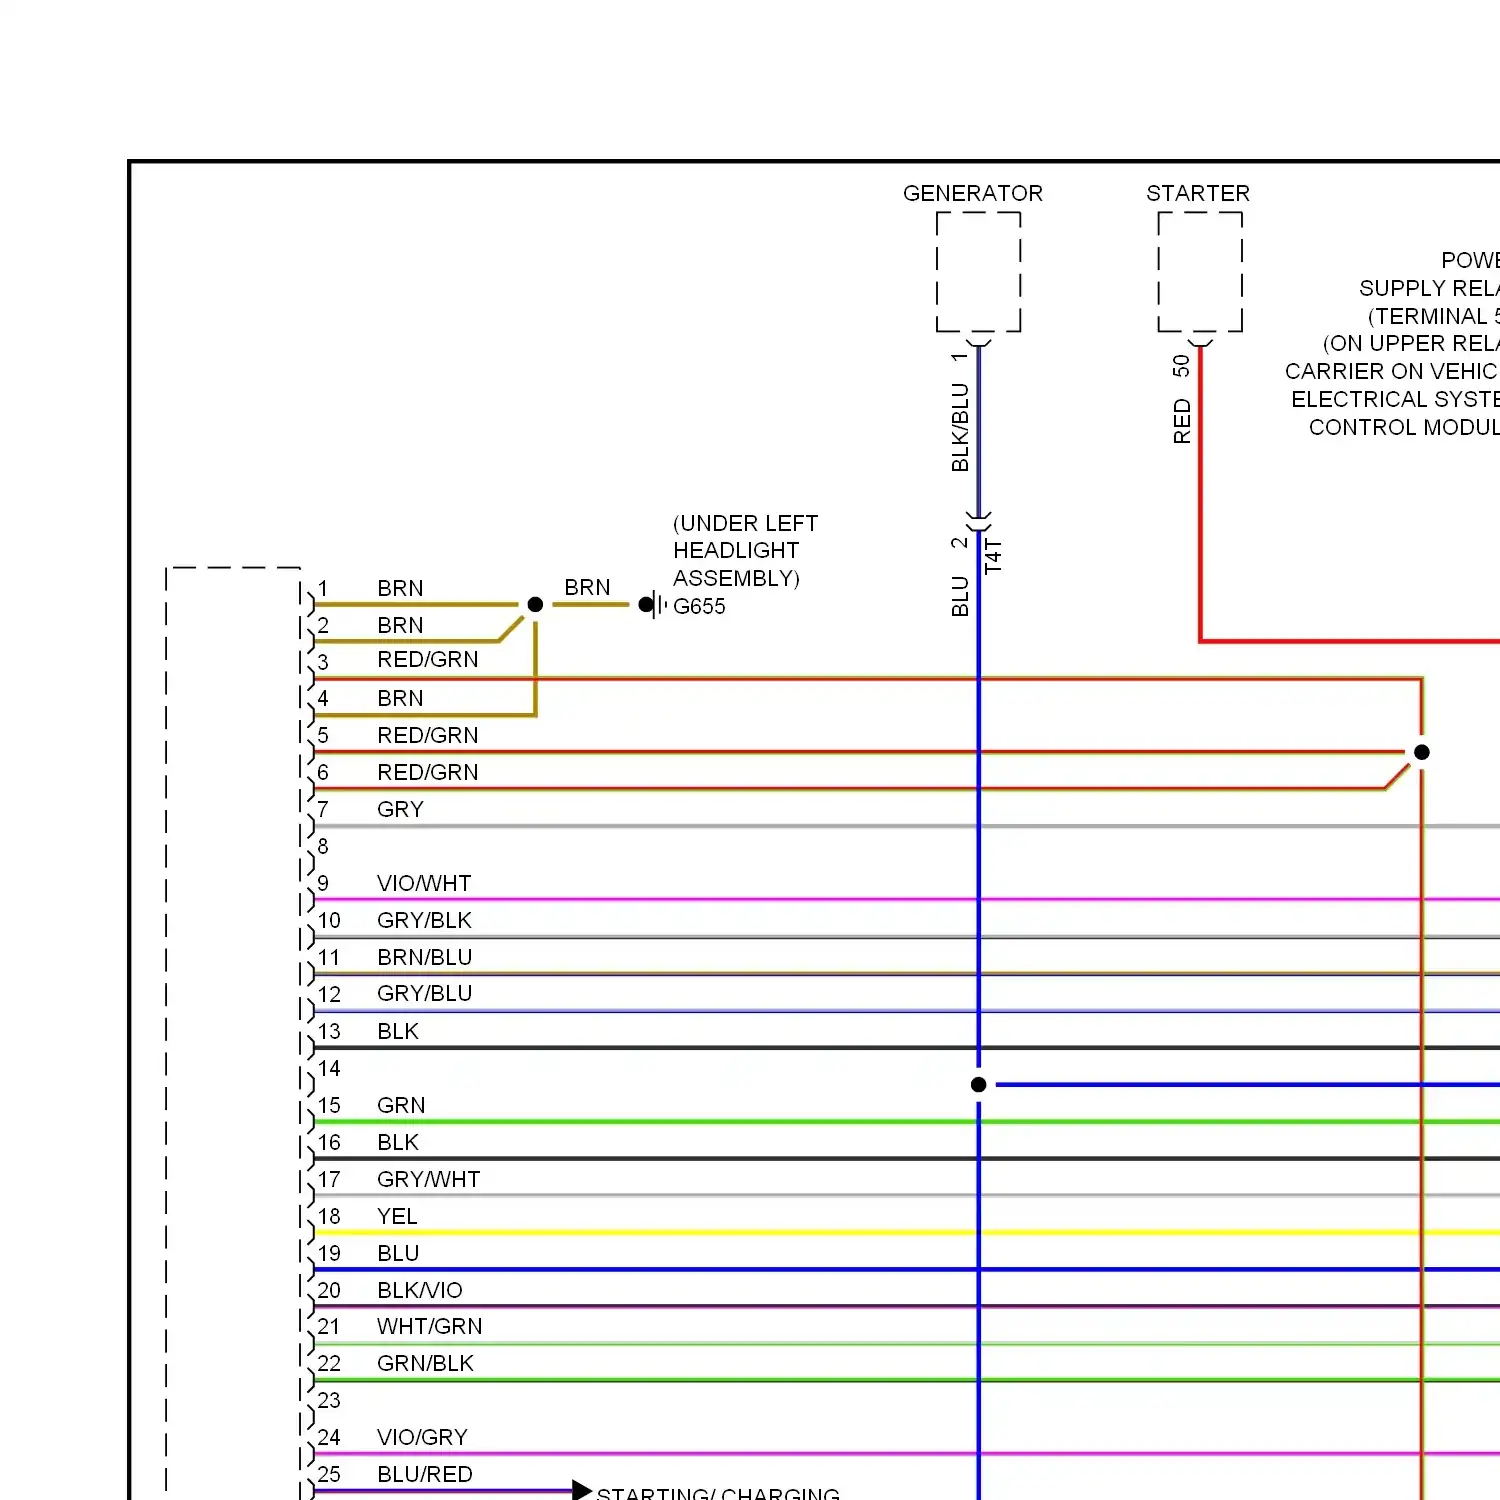This screenshot has width=1500, height=1500.
Task: Click the BRN label on pin 1
Action: click(x=400, y=588)
